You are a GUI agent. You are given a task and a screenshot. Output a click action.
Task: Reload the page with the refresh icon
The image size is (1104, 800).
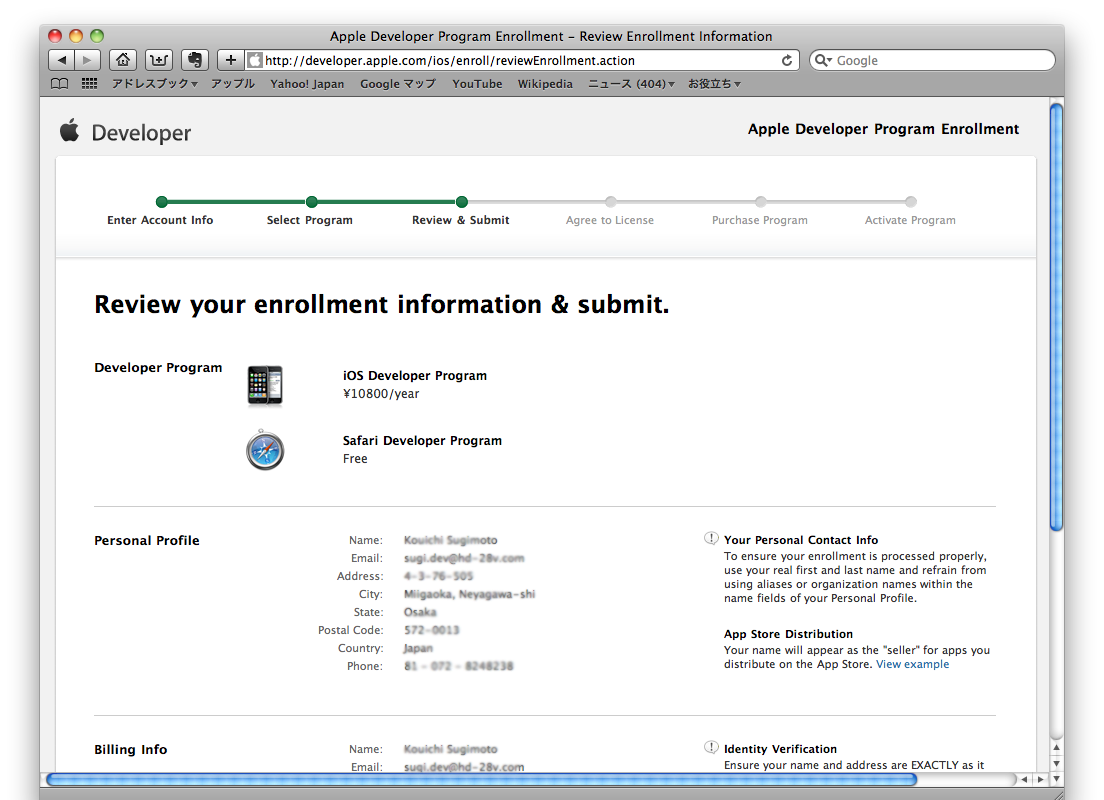(787, 60)
